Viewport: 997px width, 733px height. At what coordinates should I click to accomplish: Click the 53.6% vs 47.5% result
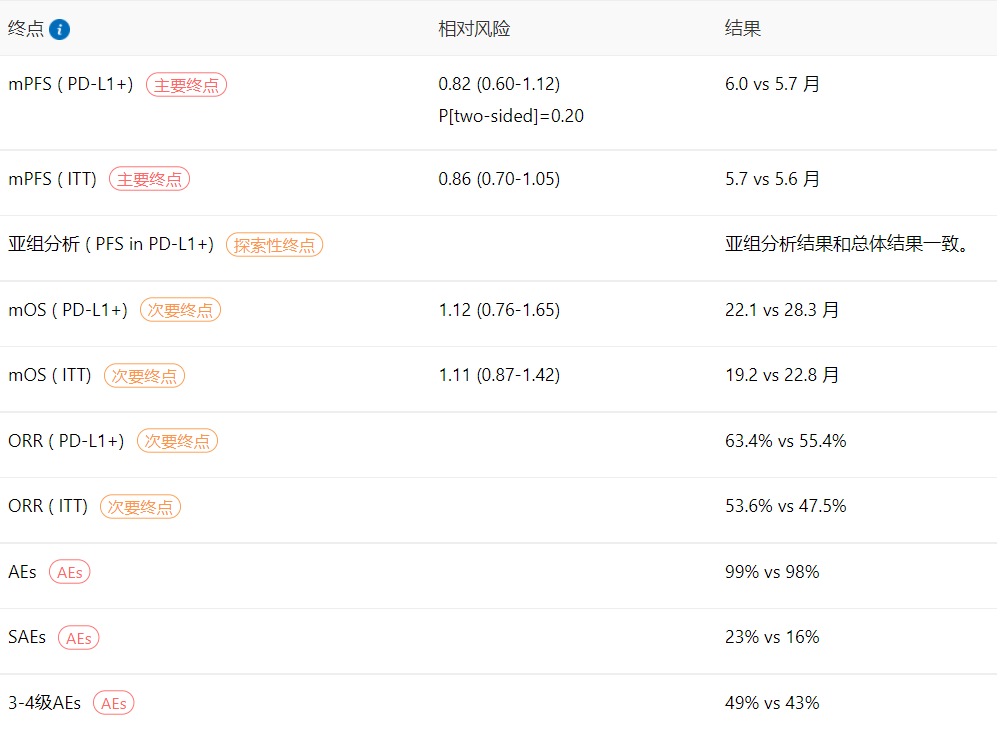(x=786, y=506)
